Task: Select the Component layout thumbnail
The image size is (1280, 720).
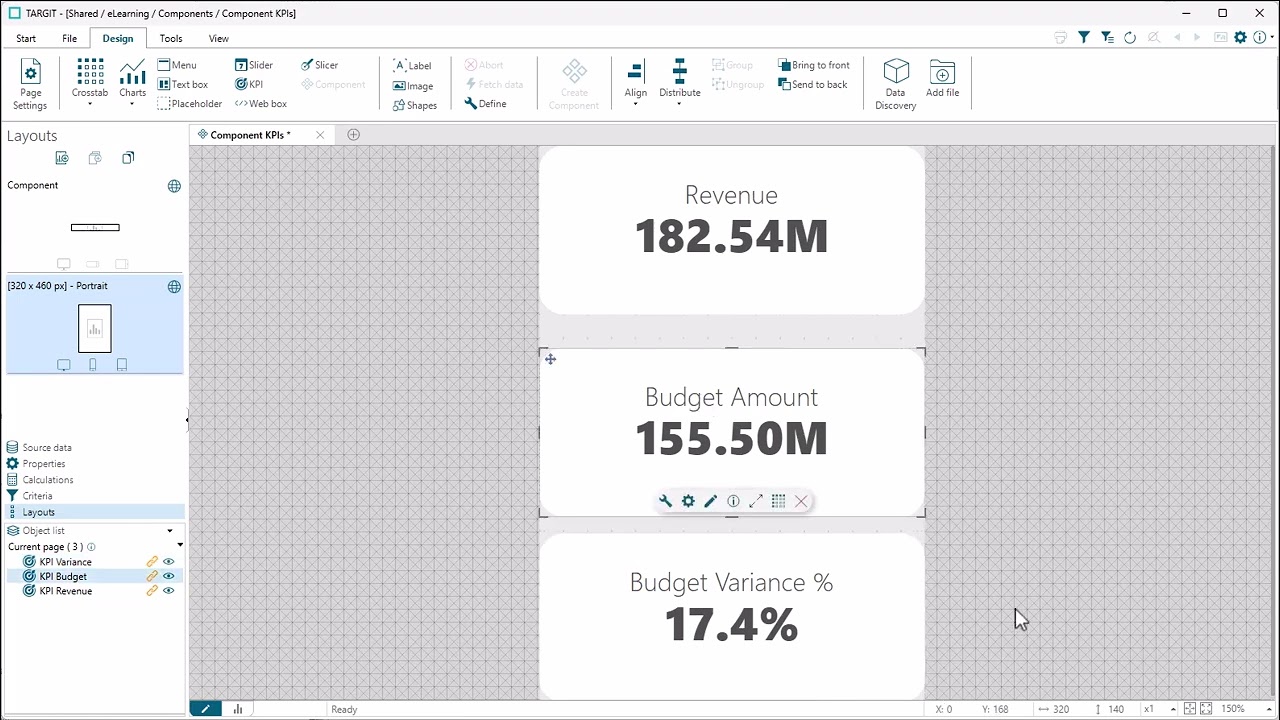Action: click(x=95, y=227)
